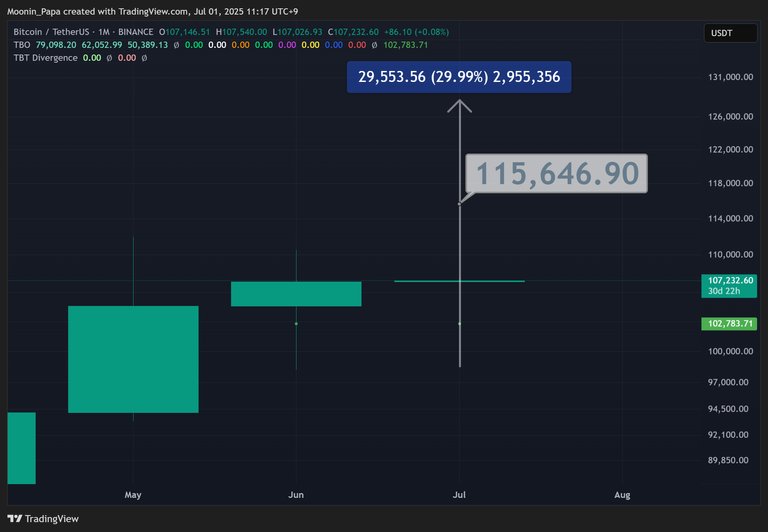Click the 126,000.00 price axis label
Screen dimensions: 768x532
coord(730,117)
